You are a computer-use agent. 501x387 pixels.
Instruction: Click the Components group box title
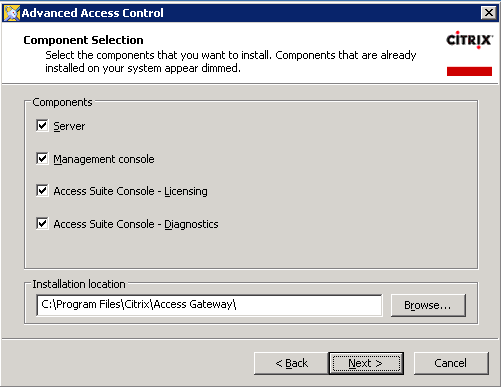click(62, 102)
